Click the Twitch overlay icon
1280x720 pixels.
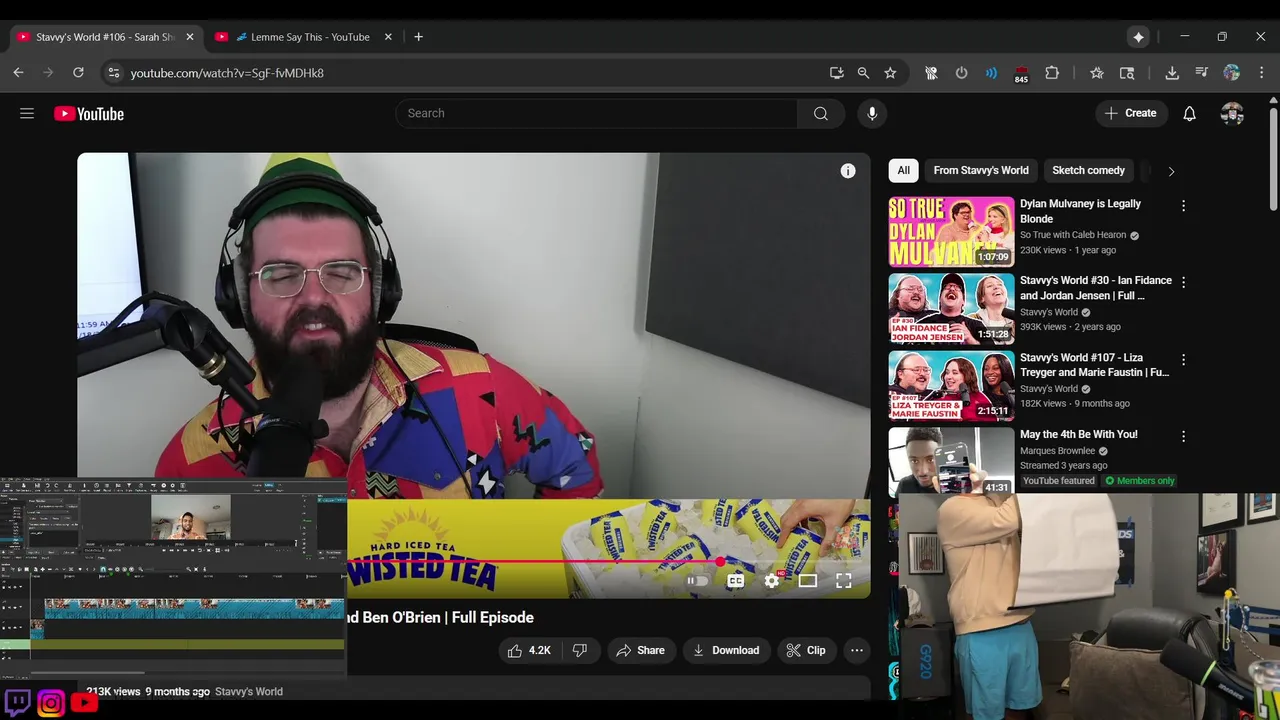click(18, 702)
